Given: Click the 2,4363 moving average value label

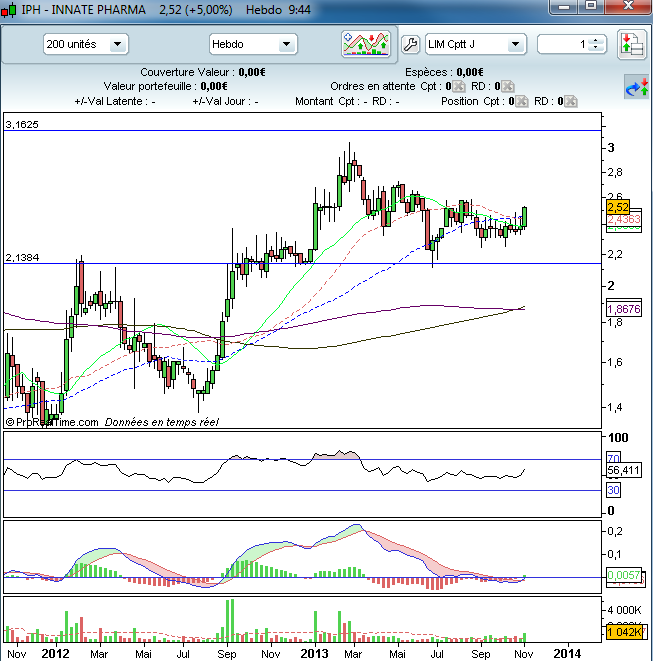Looking at the screenshot, I should click(x=624, y=219).
